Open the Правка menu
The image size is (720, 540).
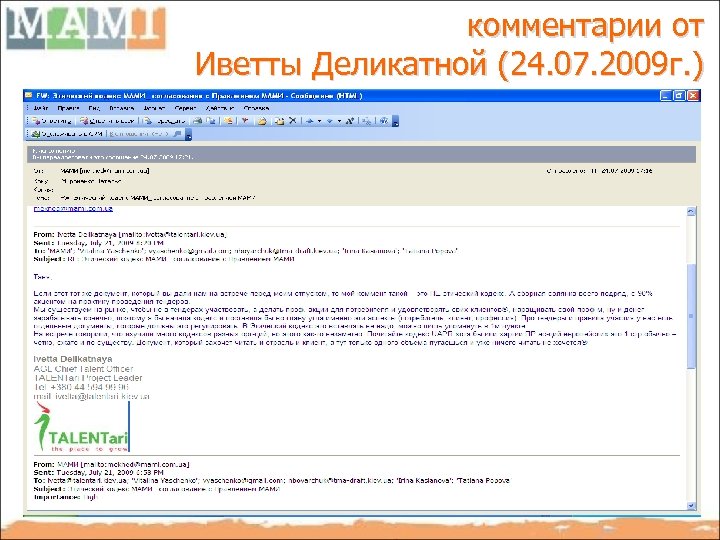tap(68, 108)
